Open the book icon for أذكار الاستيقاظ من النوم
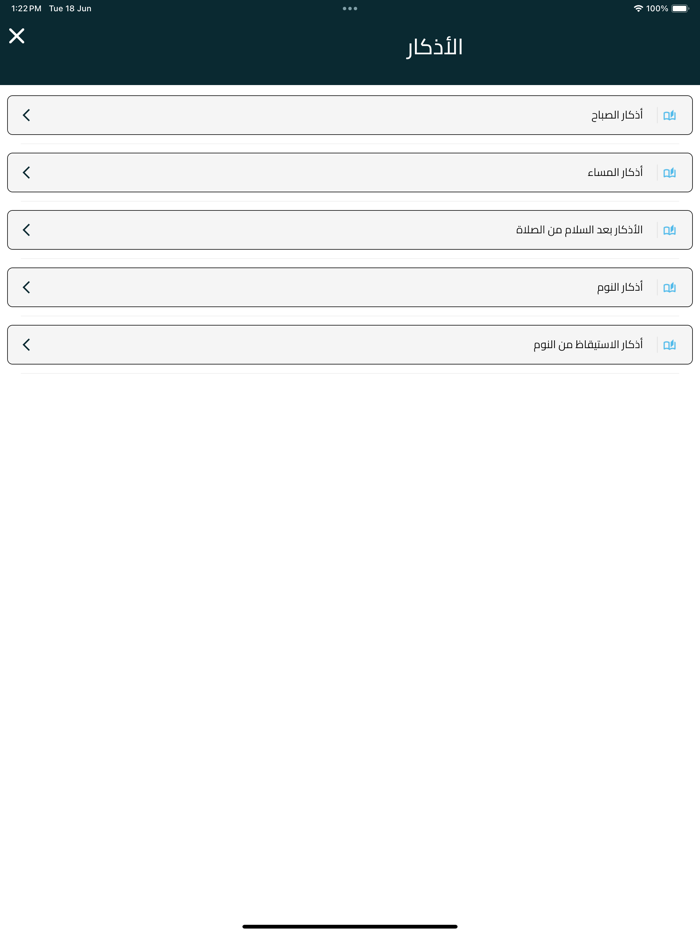The width and height of the screenshot is (700, 934). click(x=669, y=344)
